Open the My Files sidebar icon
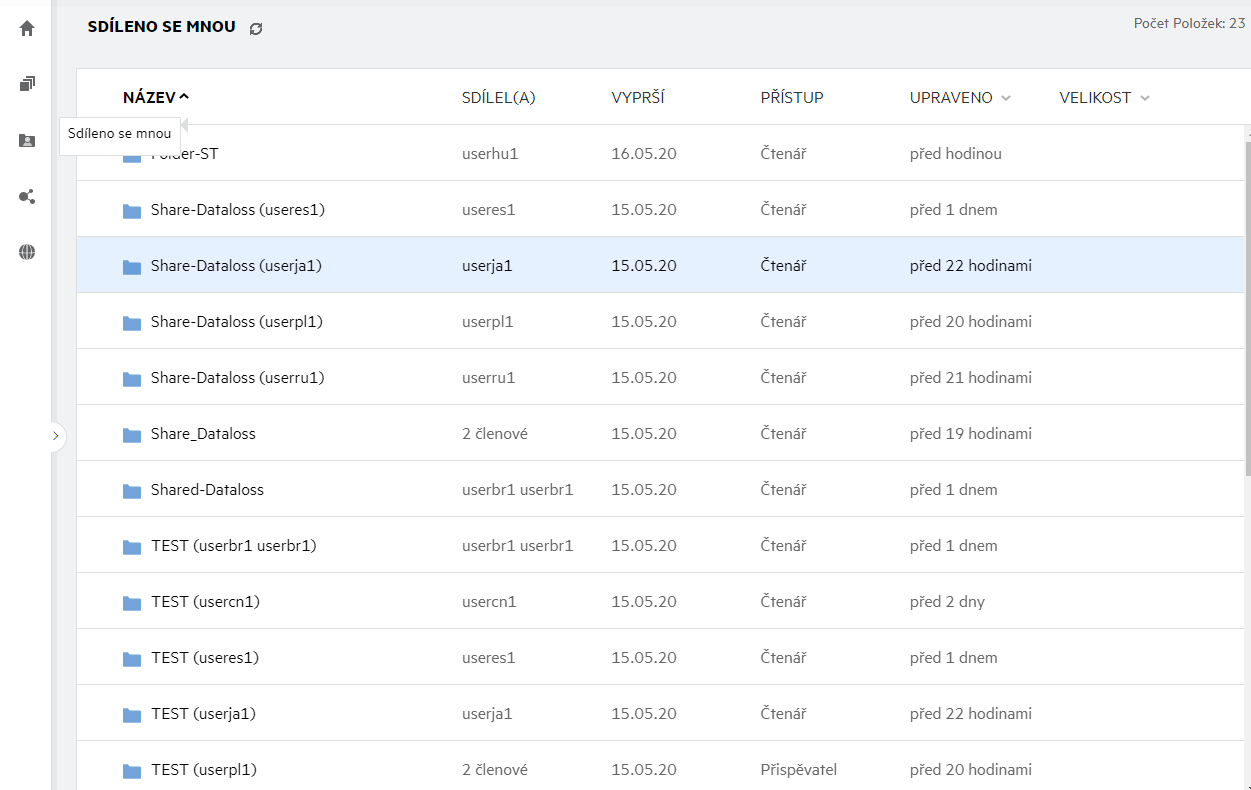The width and height of the screenshot is (1251, 790). [x=27, y=84]
